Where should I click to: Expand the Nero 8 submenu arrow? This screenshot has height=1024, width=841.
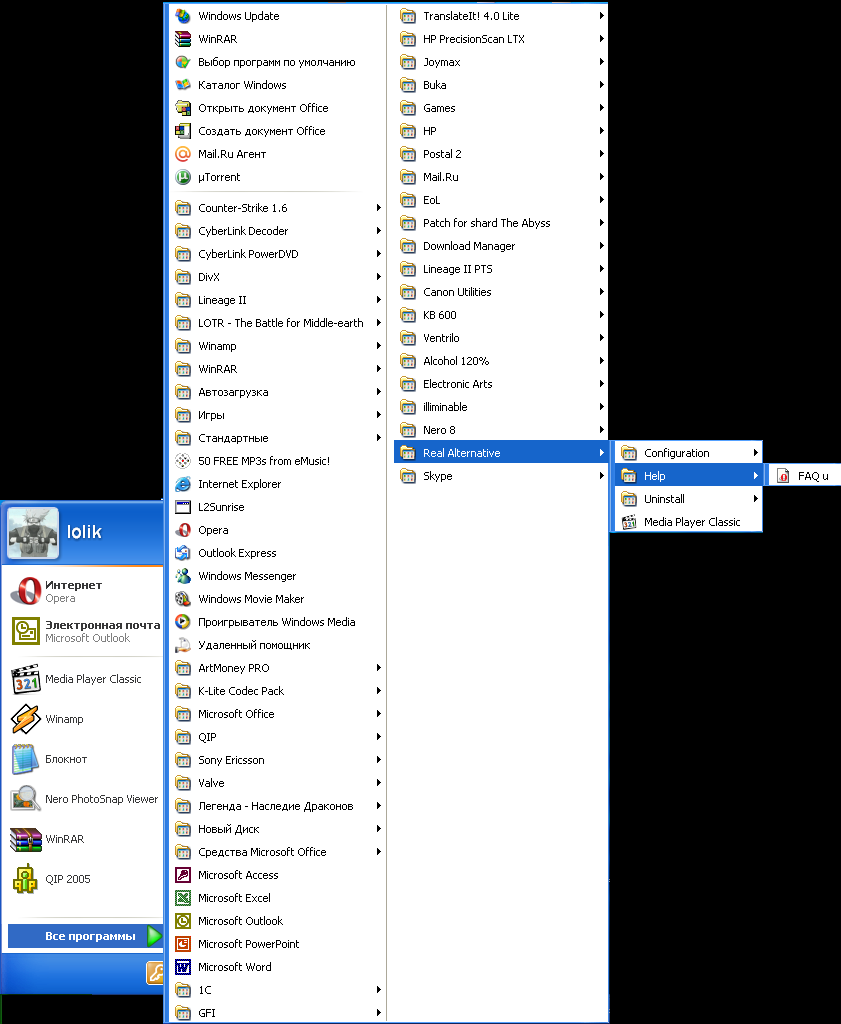click(x=601, y=430)
